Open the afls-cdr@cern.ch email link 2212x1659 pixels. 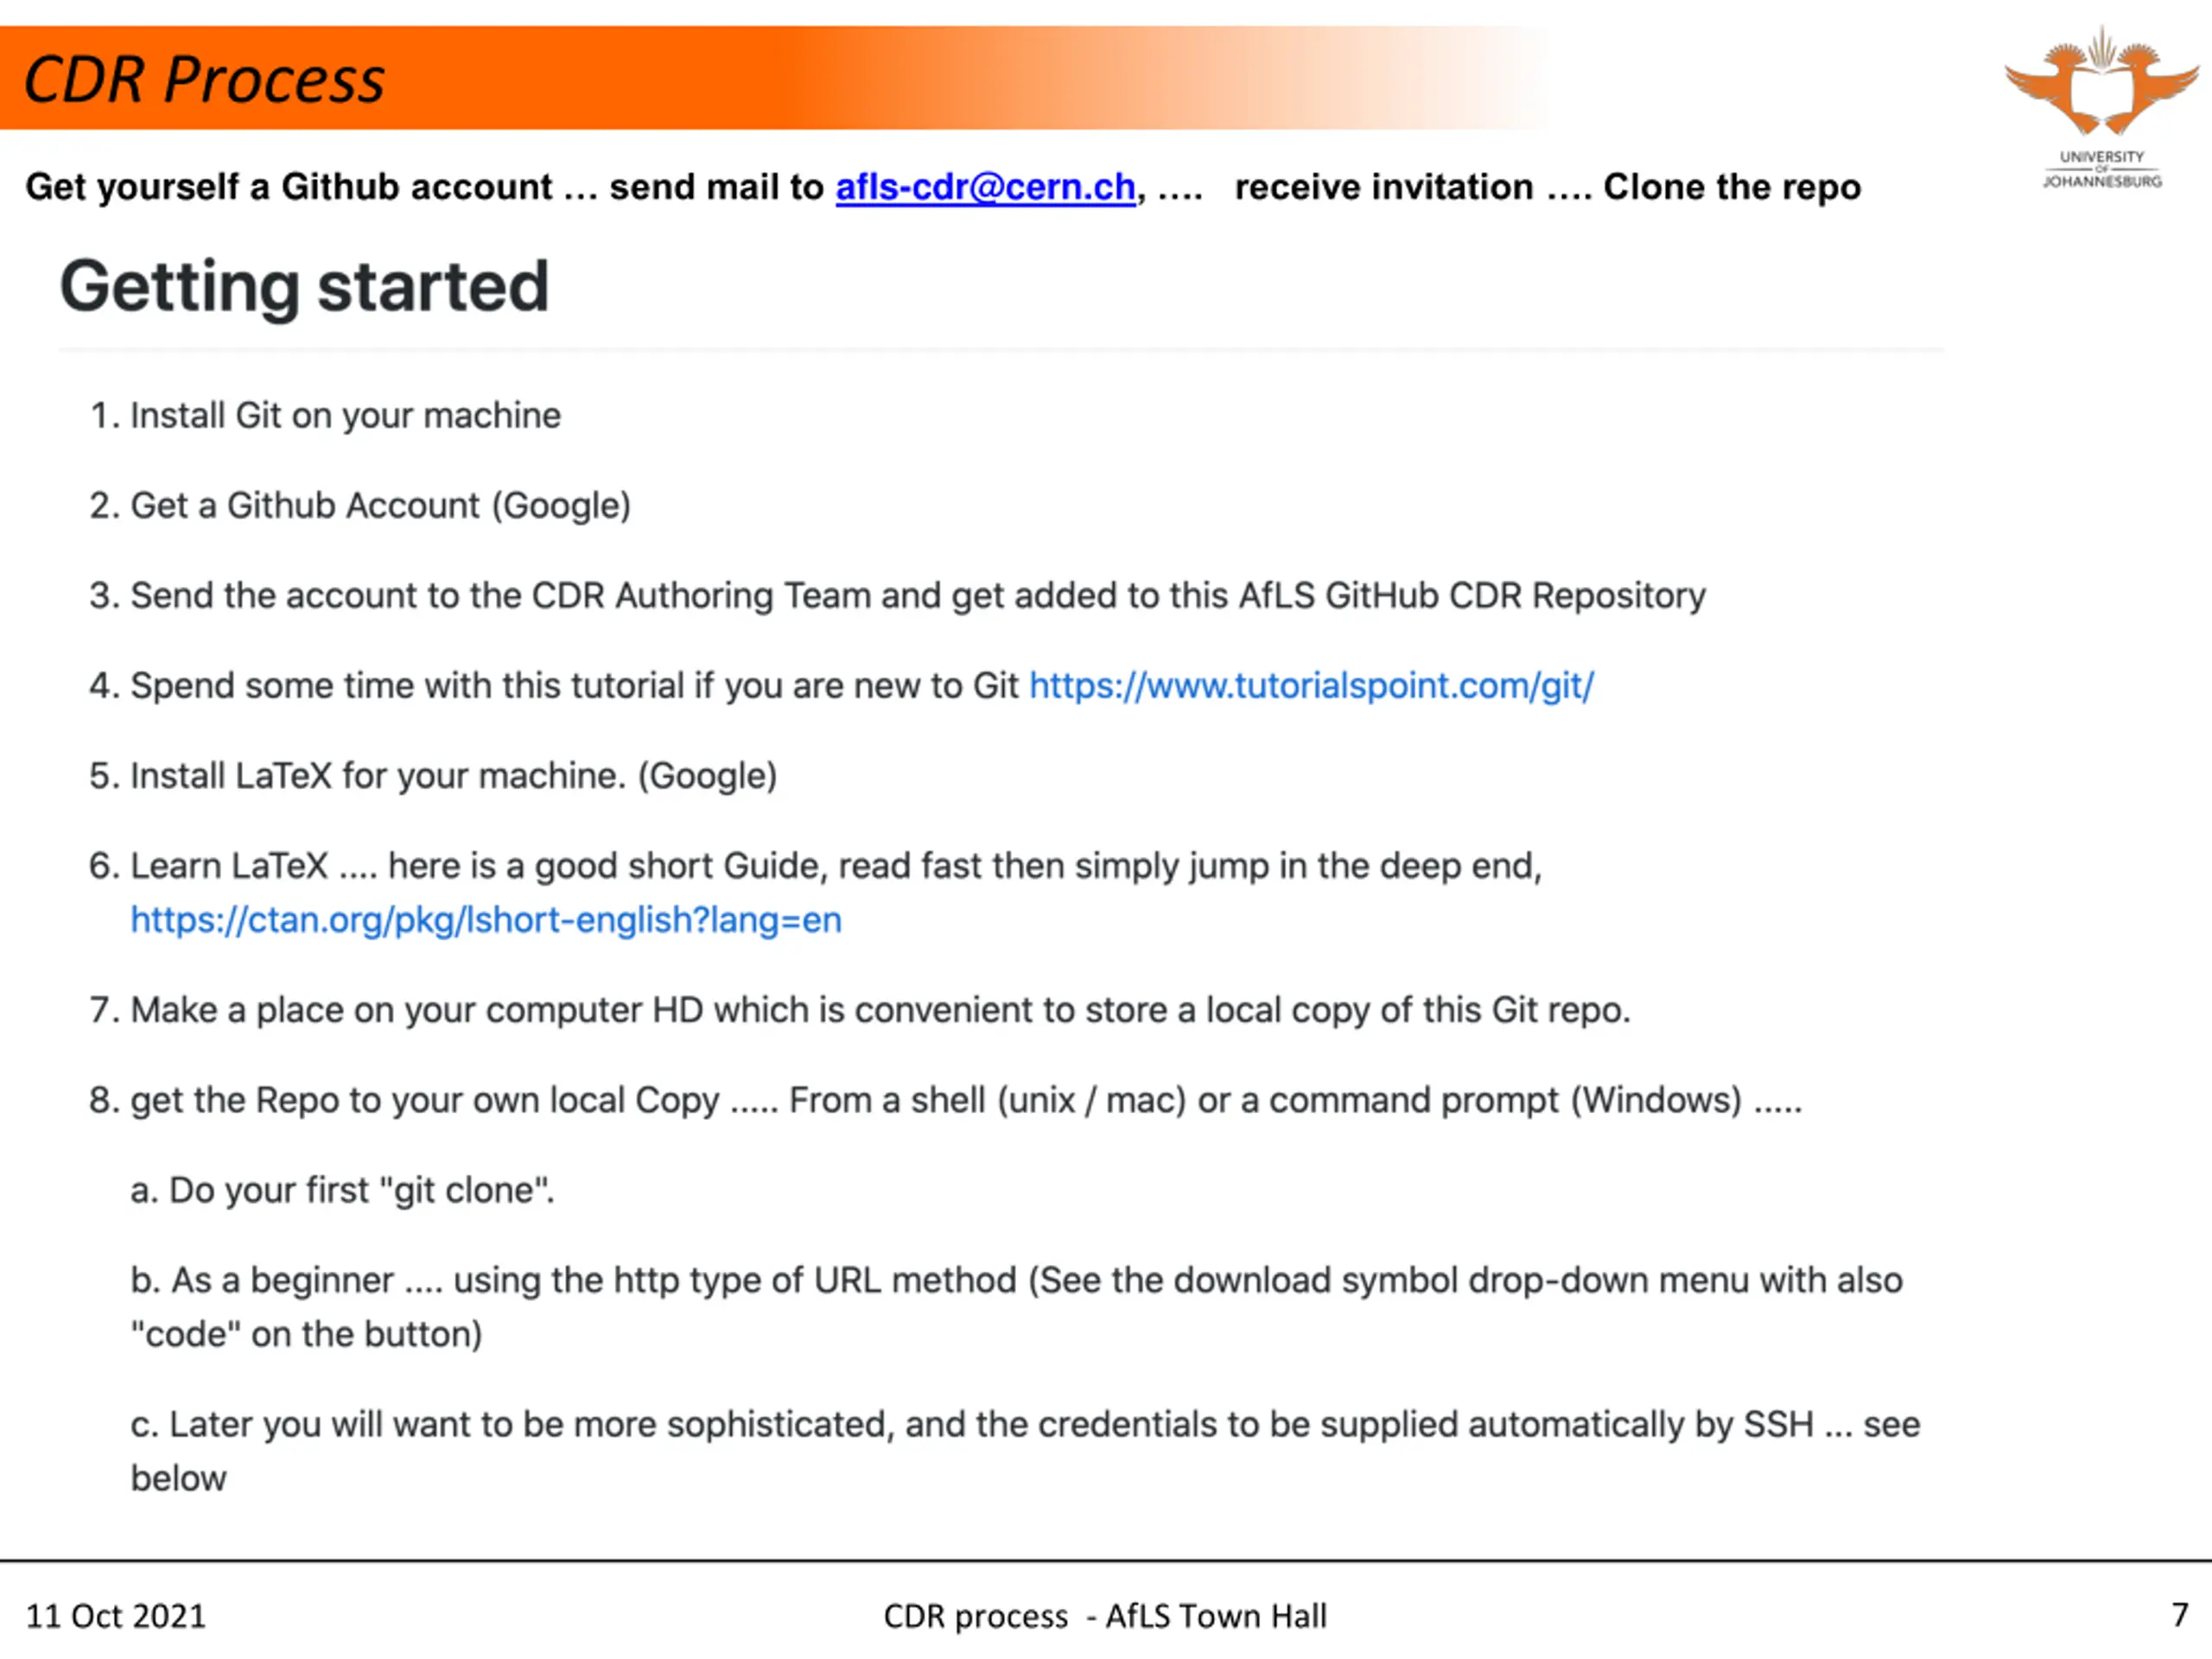(x=985, y=187)
